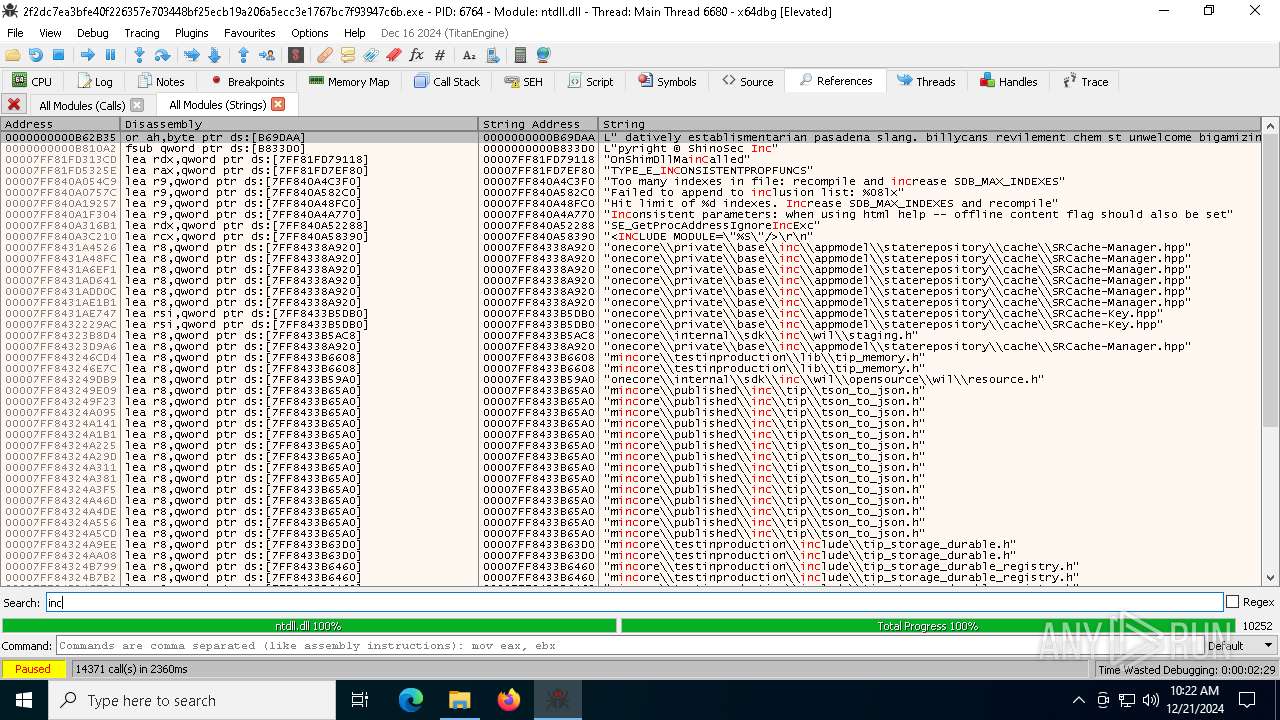Click the Step Into toolbar icon
This screenshot has height=720, width=1280.
click(140, 55)
